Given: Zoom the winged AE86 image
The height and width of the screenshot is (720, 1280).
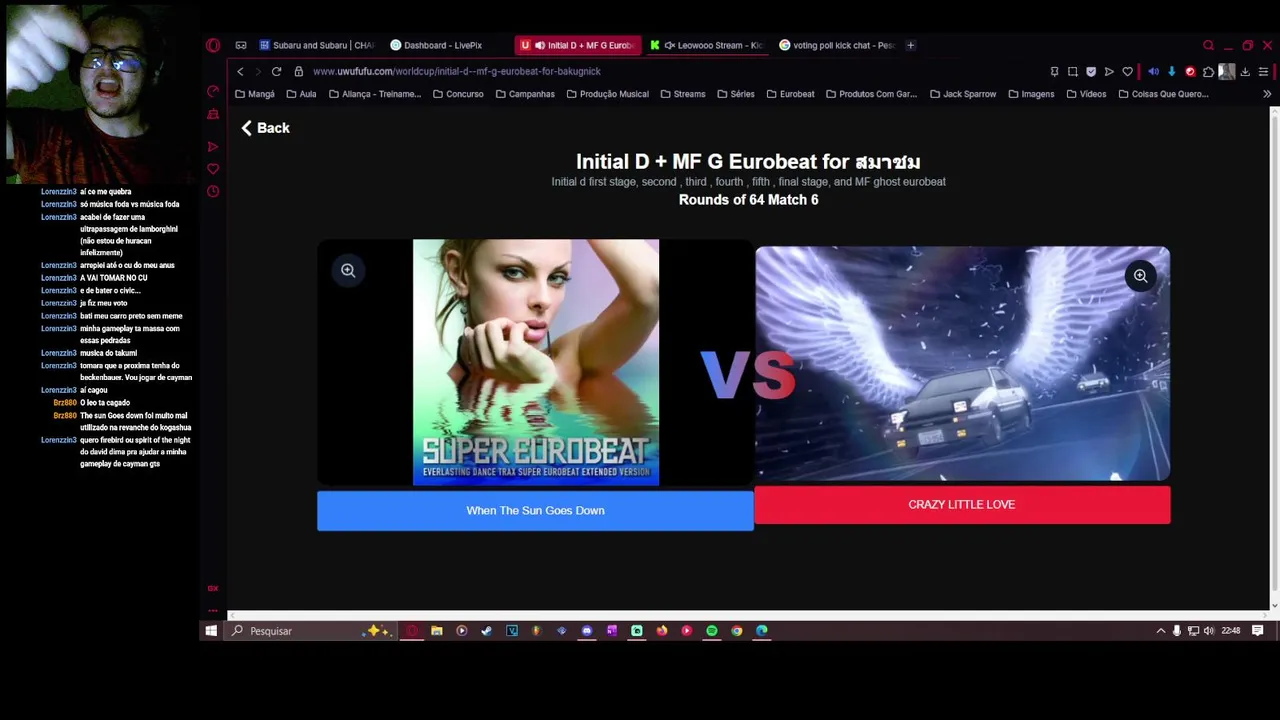Looking at the screenshot, I should pos(1140,276).
